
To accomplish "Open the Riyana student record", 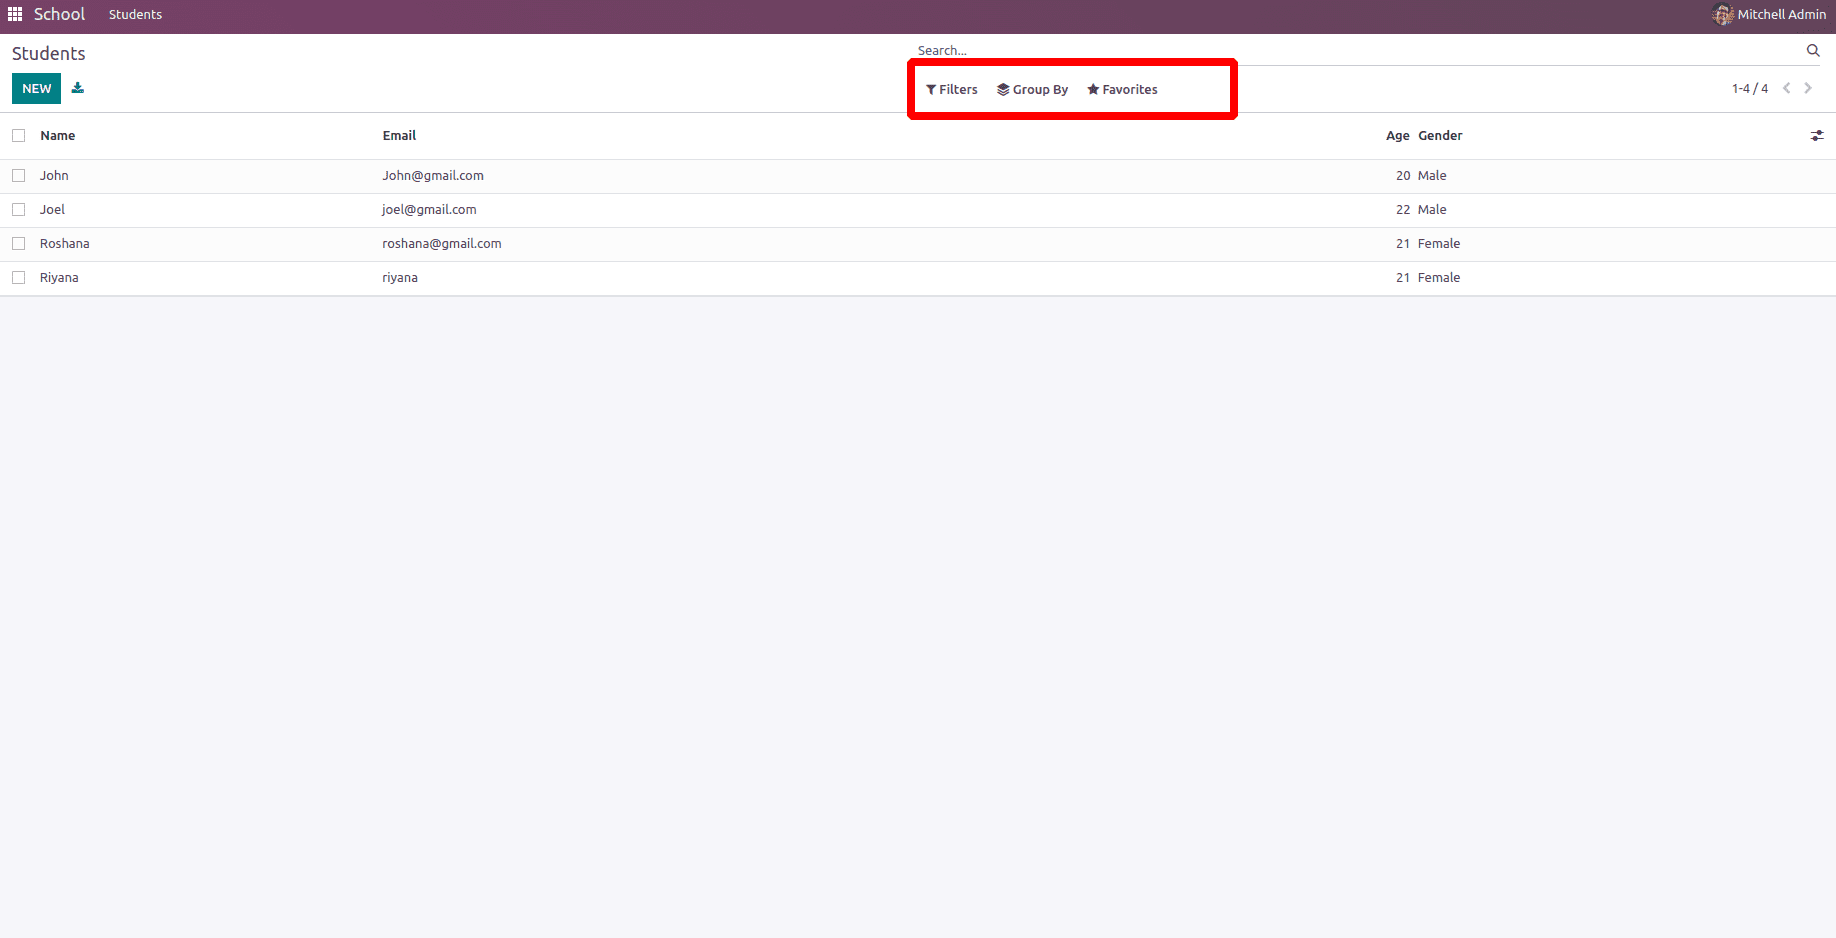I will (x=59, y=278).
